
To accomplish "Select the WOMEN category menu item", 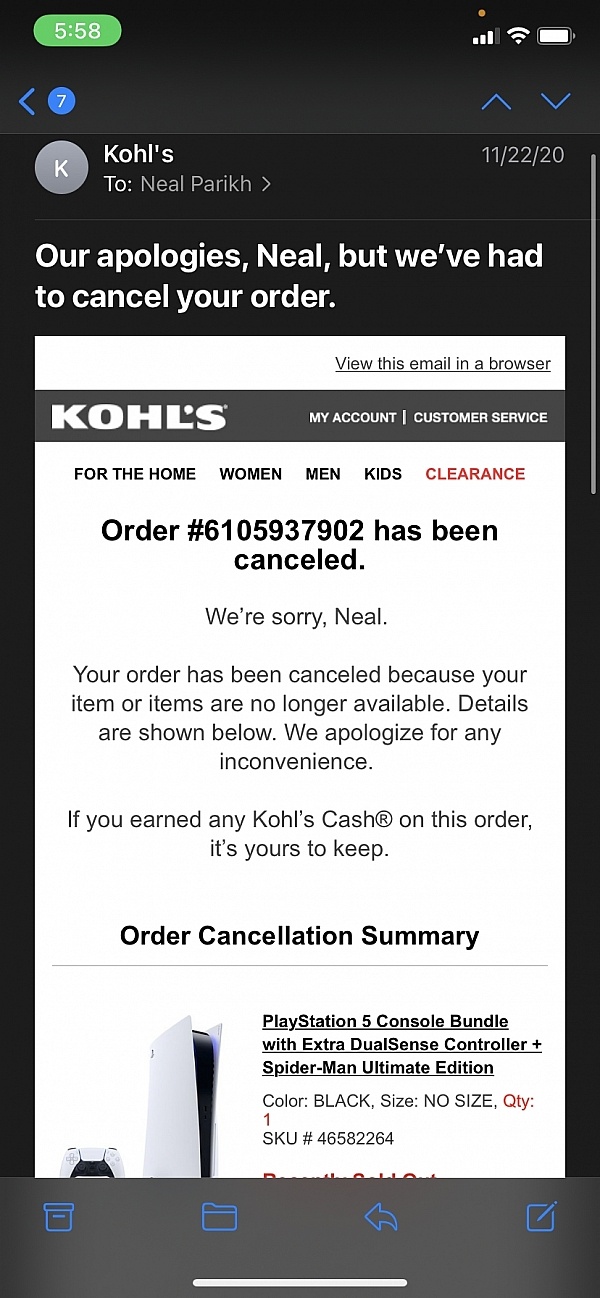I will [250, 474].
